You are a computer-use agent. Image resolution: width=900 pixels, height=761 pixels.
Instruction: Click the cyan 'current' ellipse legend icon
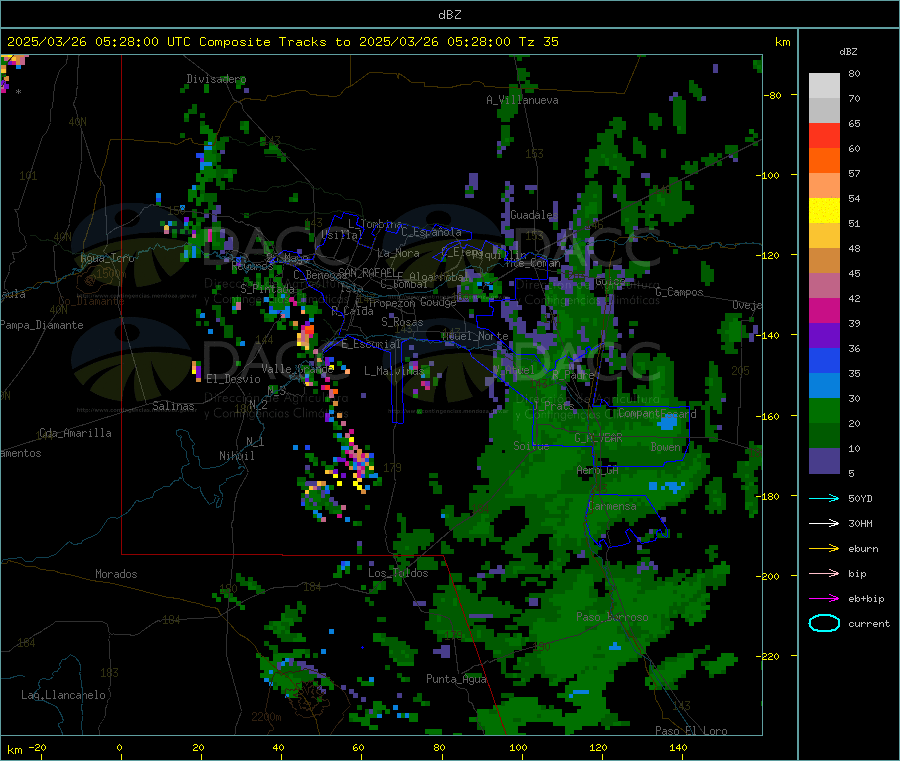point(824,623)
